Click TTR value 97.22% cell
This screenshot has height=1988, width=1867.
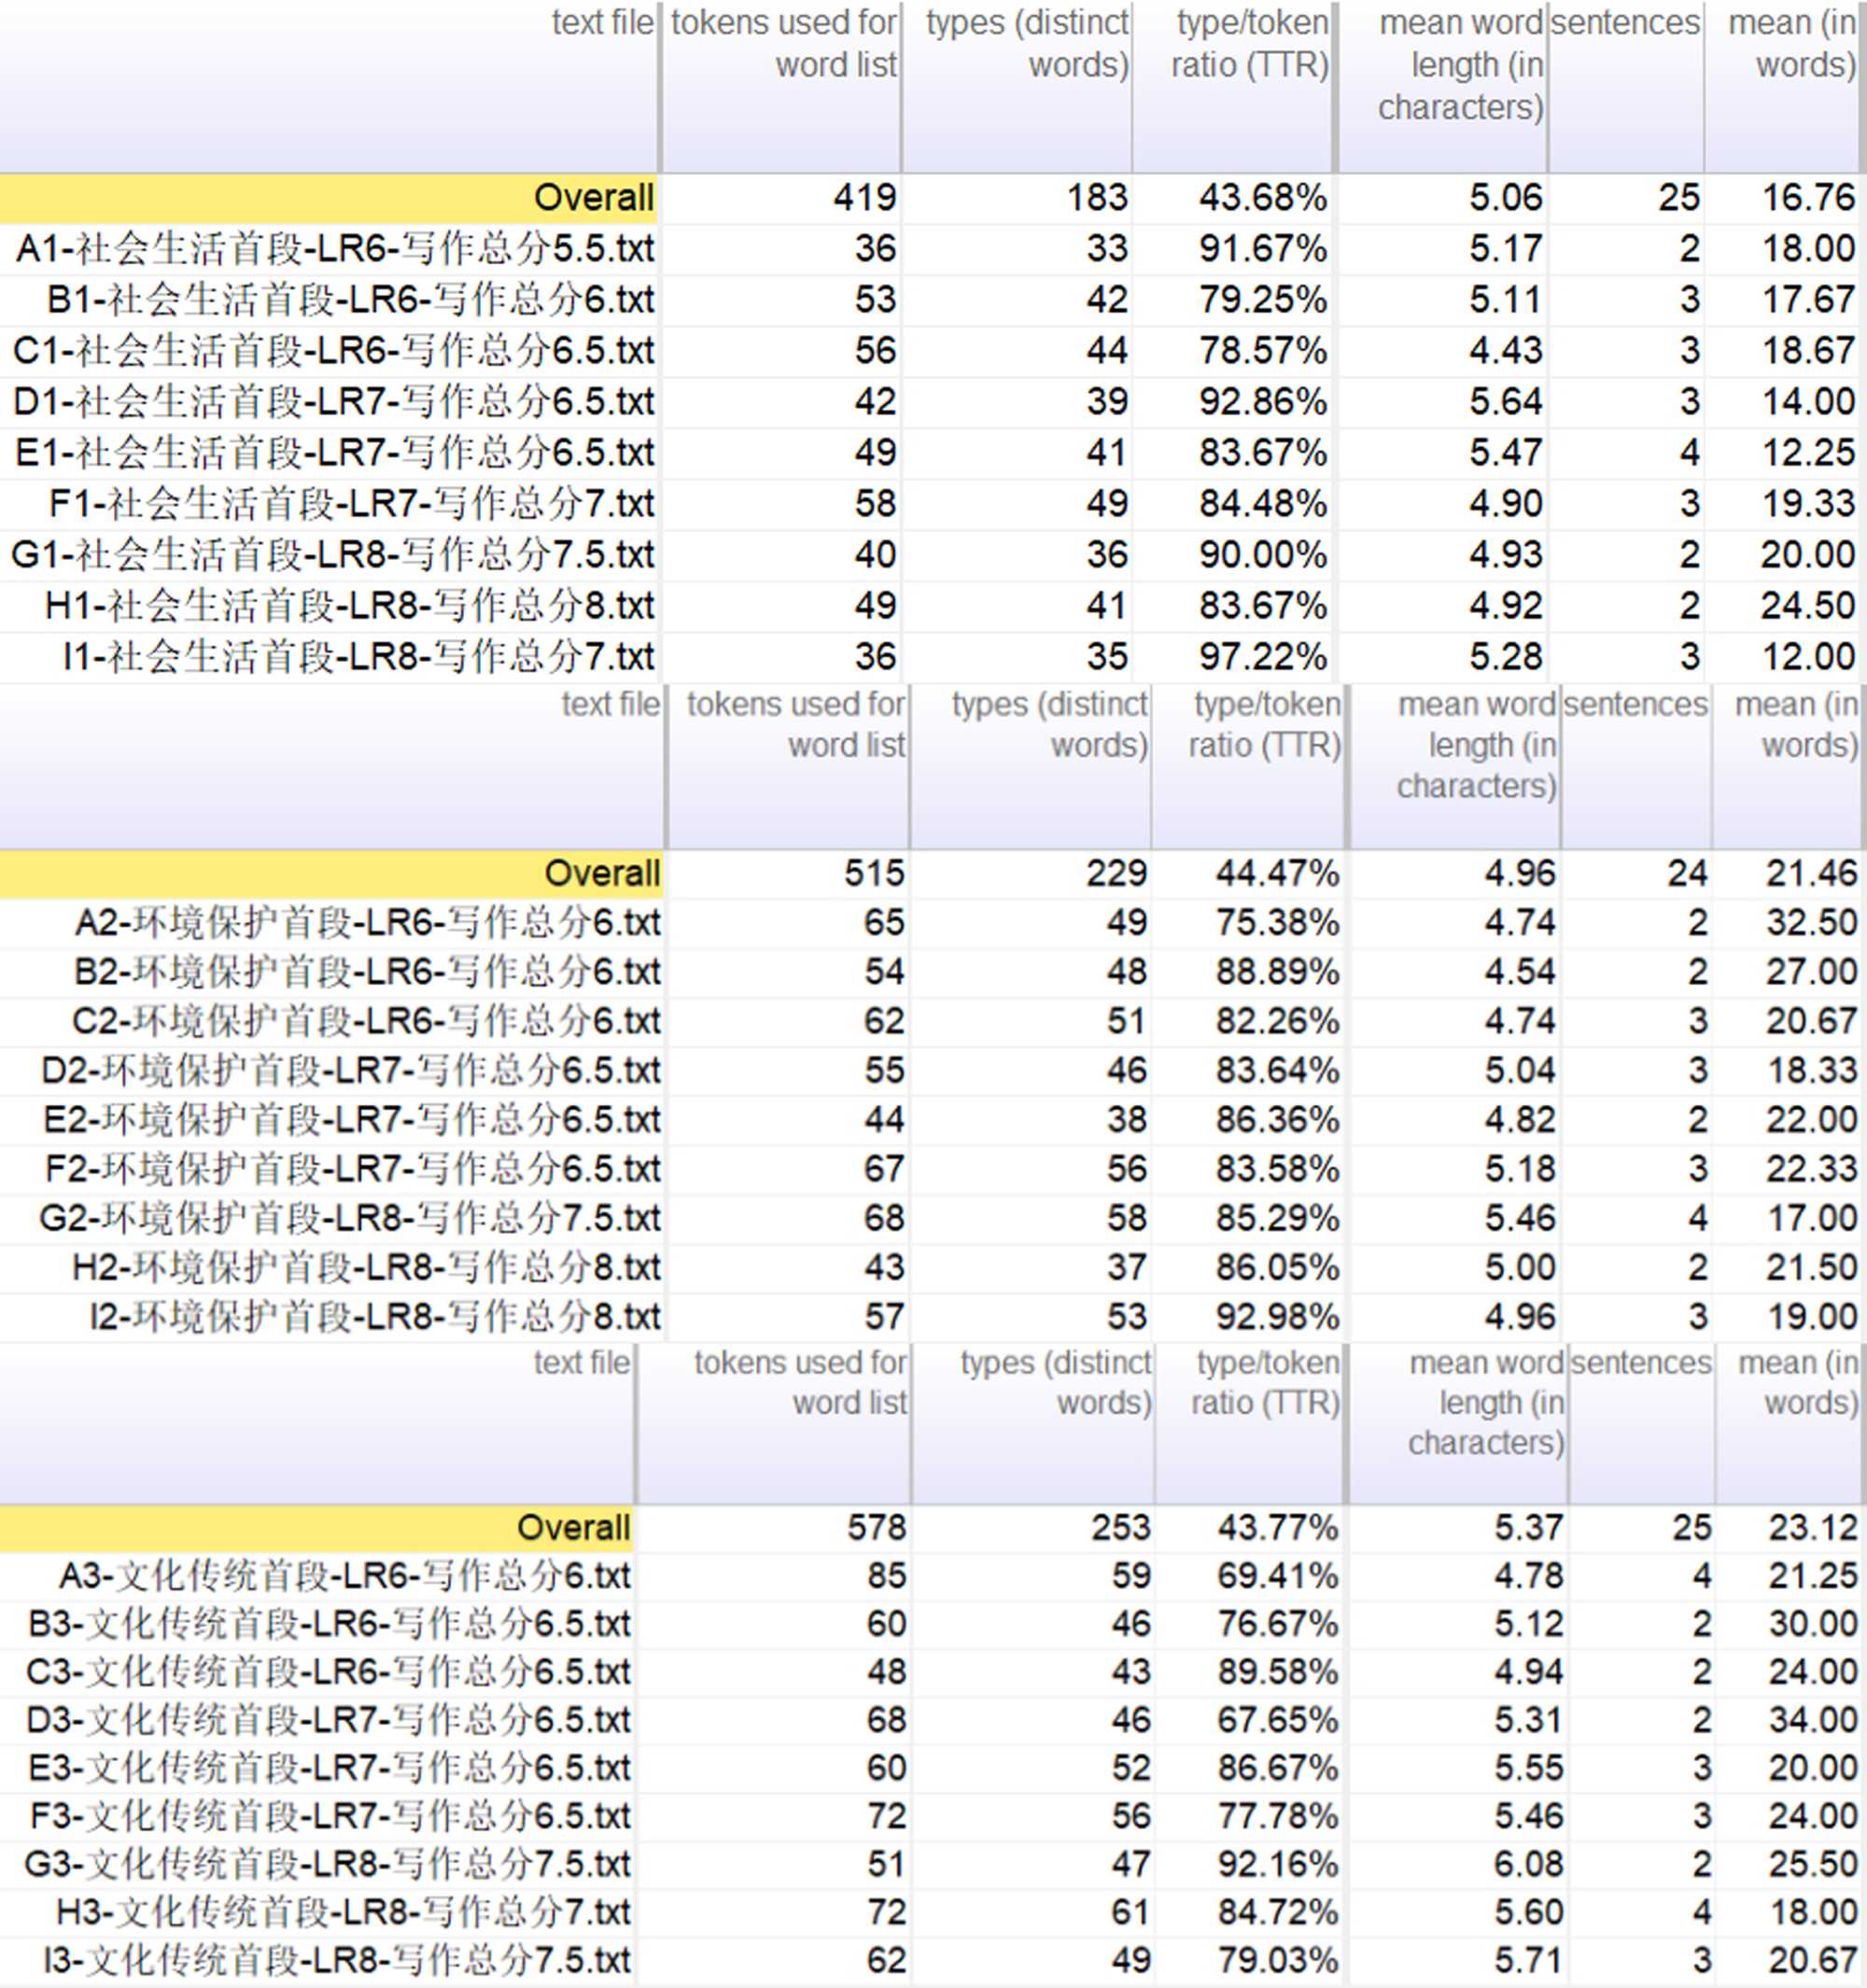tap(1263, 657)
